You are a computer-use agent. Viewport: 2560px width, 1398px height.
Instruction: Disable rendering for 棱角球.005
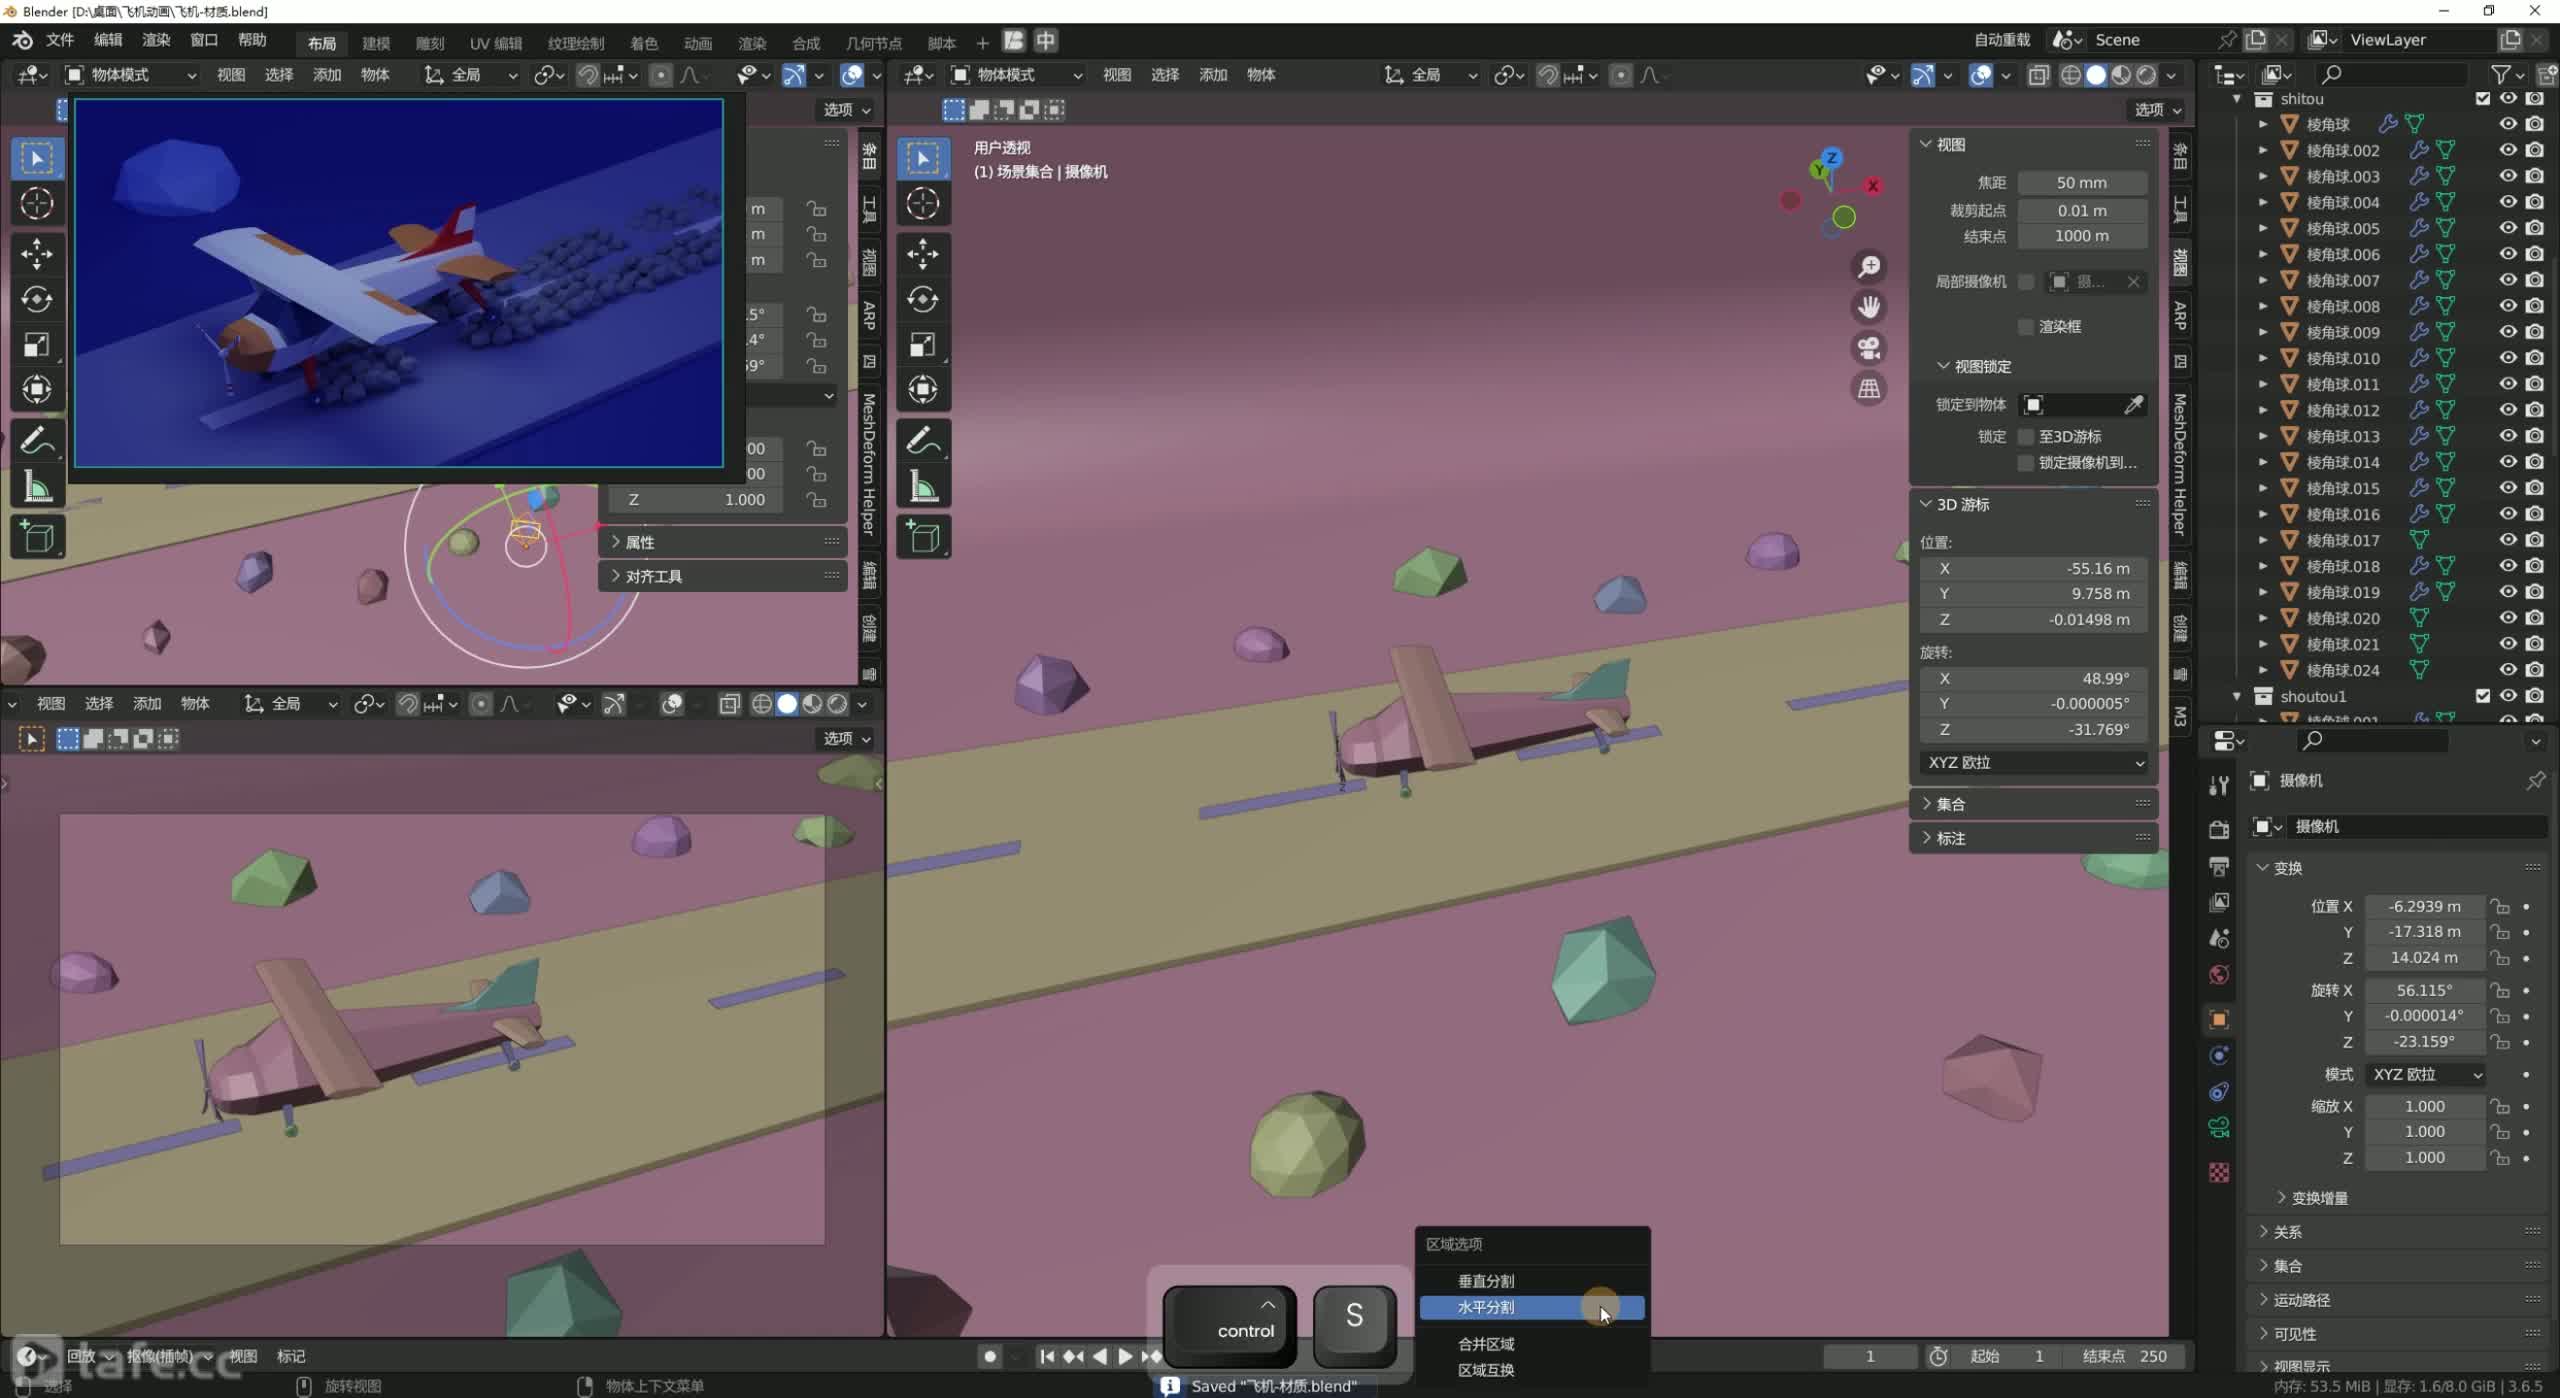[2534, 228]
